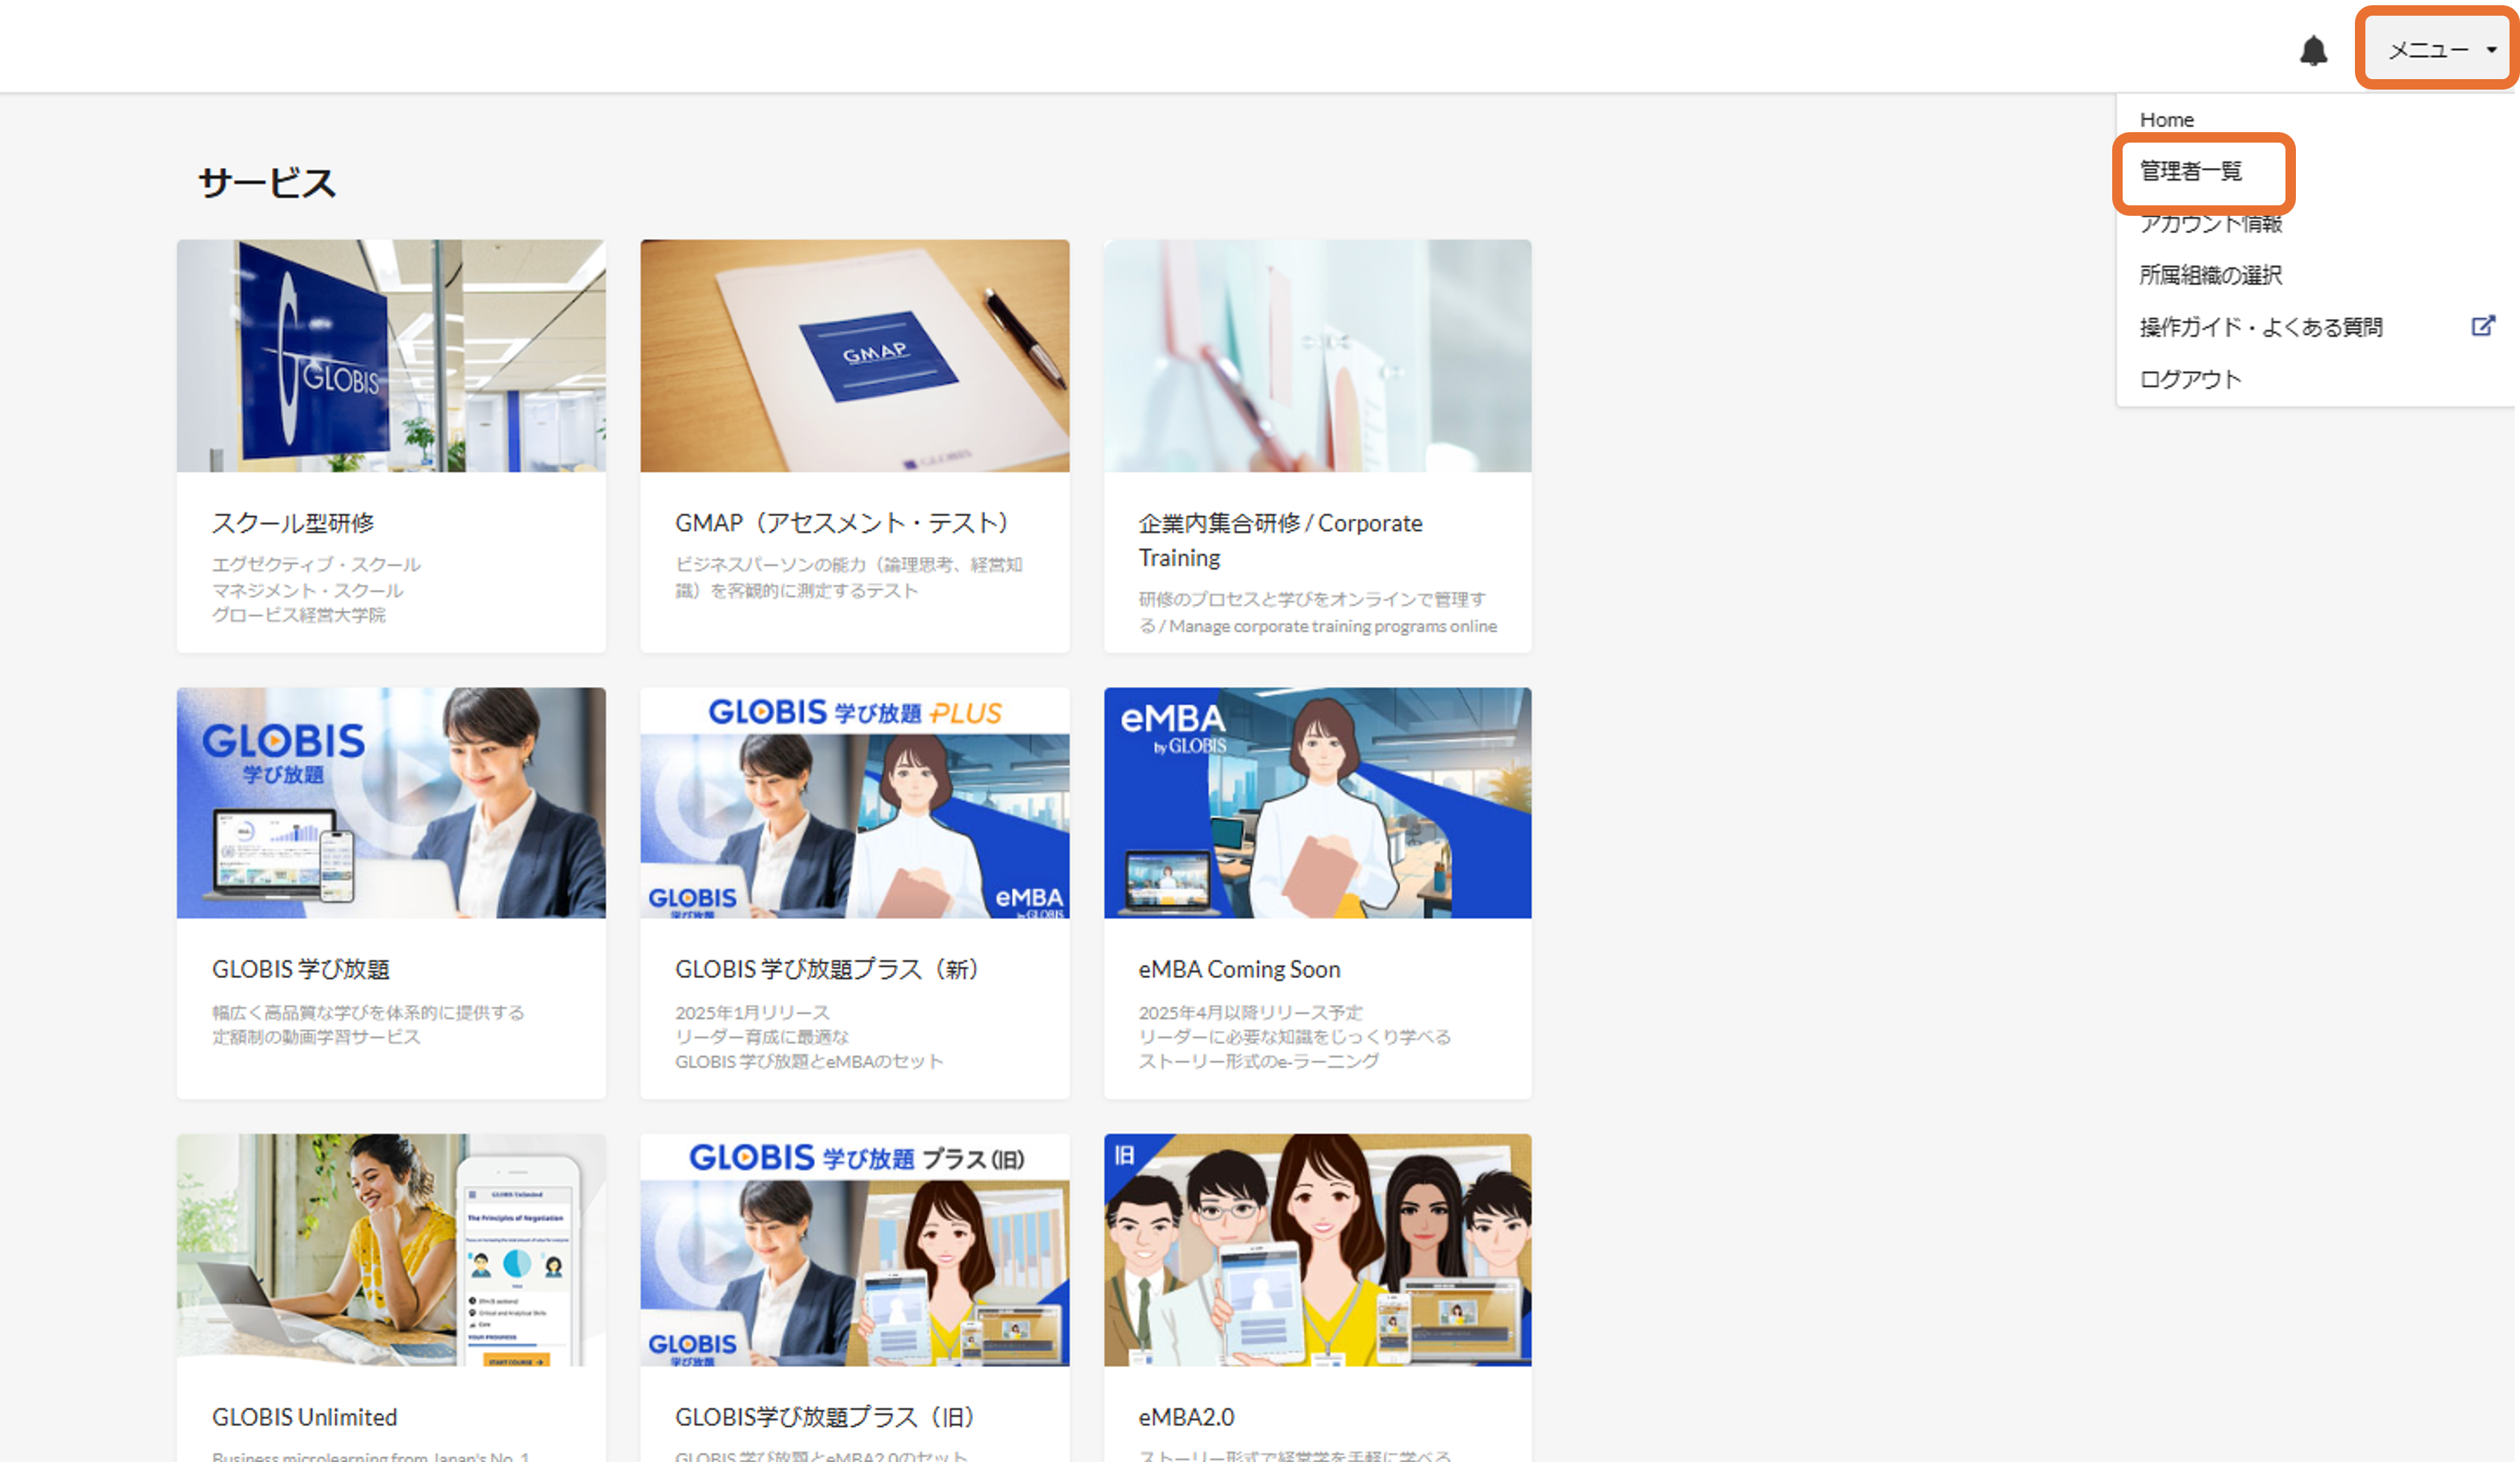This screenshot has width=2520, height=1462.
Task: Open the GLOBIS Unlimited card image
Action: tap(391, 1249)
